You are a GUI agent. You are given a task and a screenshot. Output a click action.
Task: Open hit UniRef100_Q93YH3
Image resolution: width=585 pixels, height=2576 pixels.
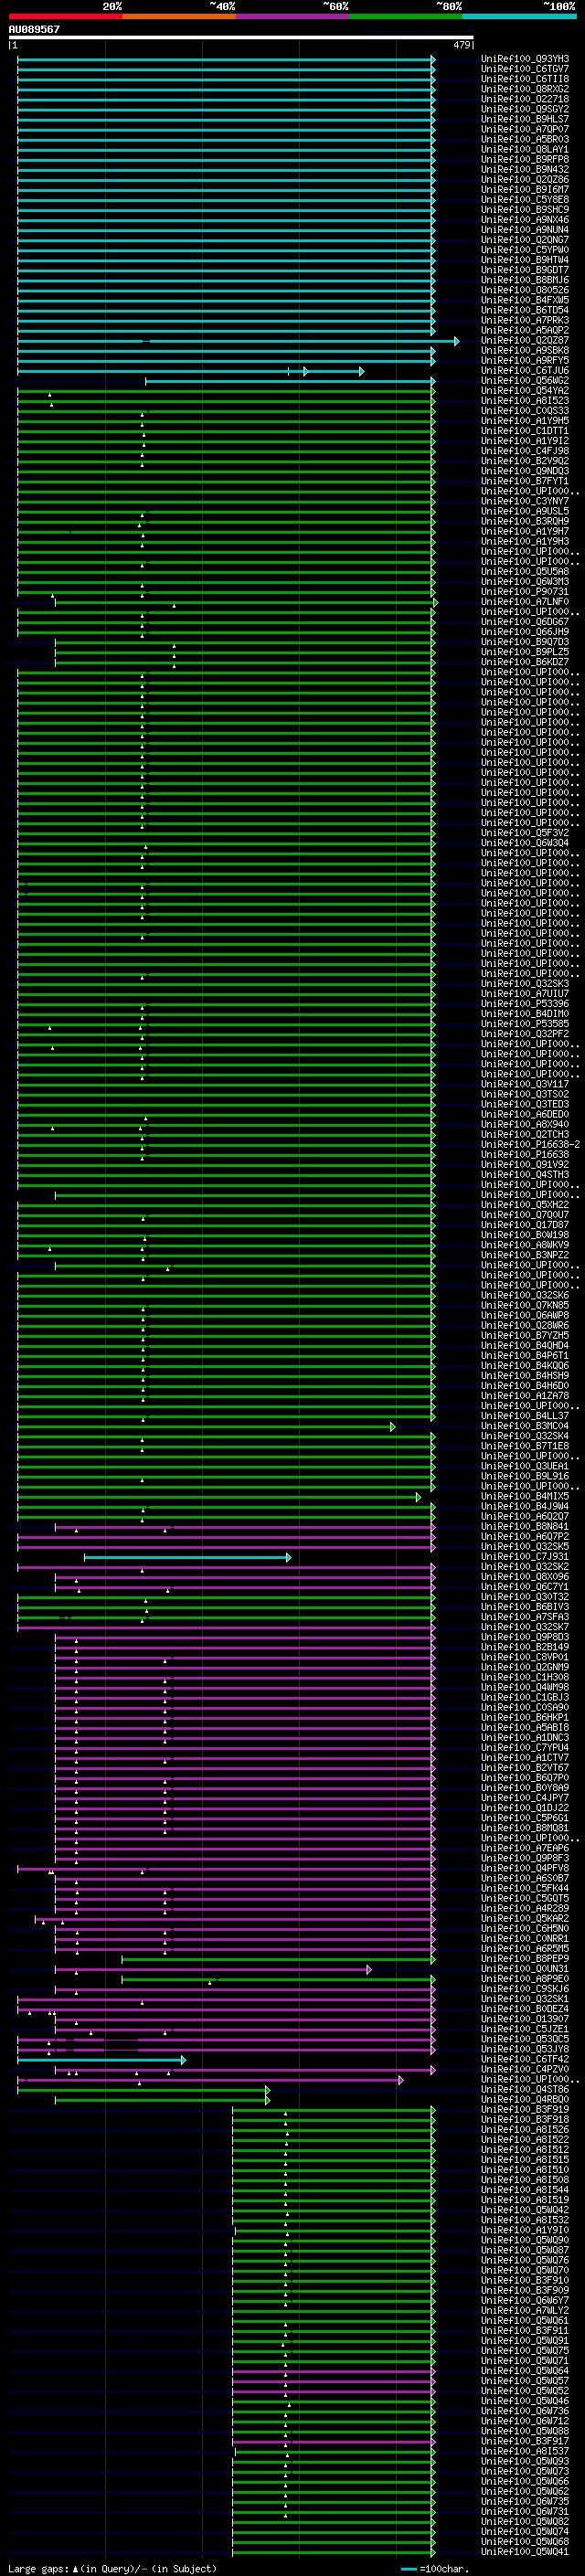point(525,59)
